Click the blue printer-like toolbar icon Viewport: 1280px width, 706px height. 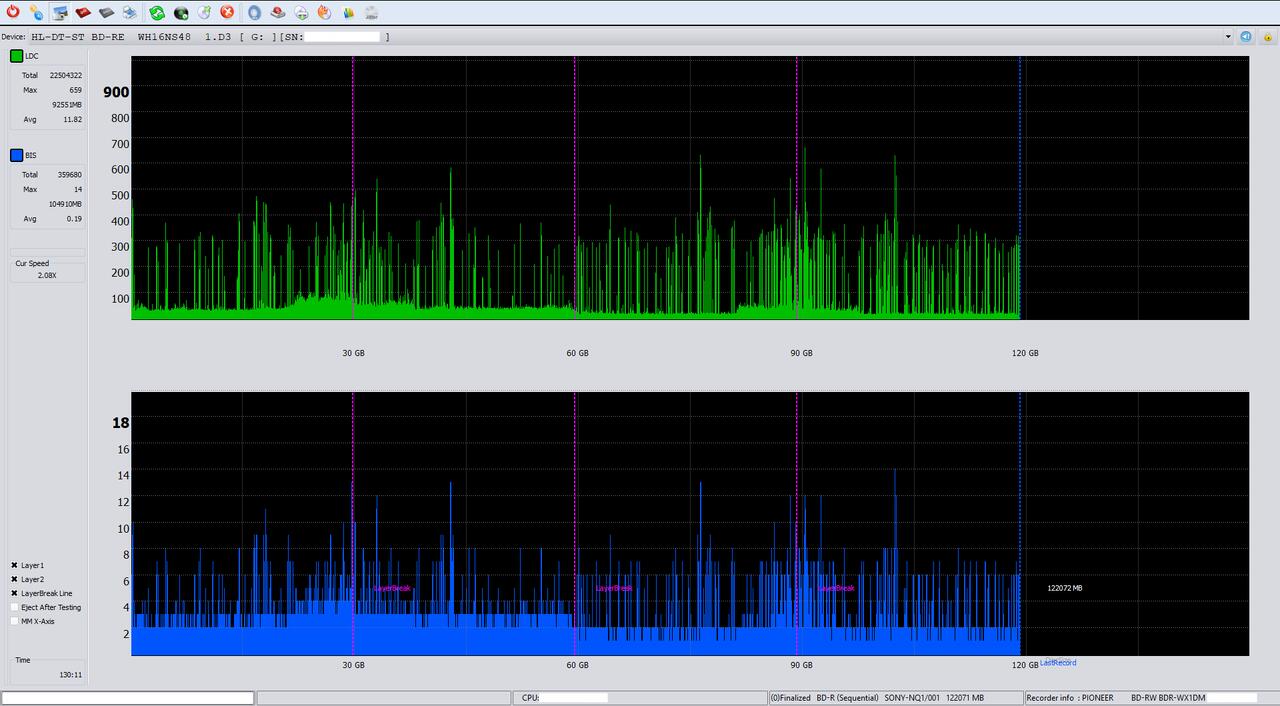tap(130, 12)
